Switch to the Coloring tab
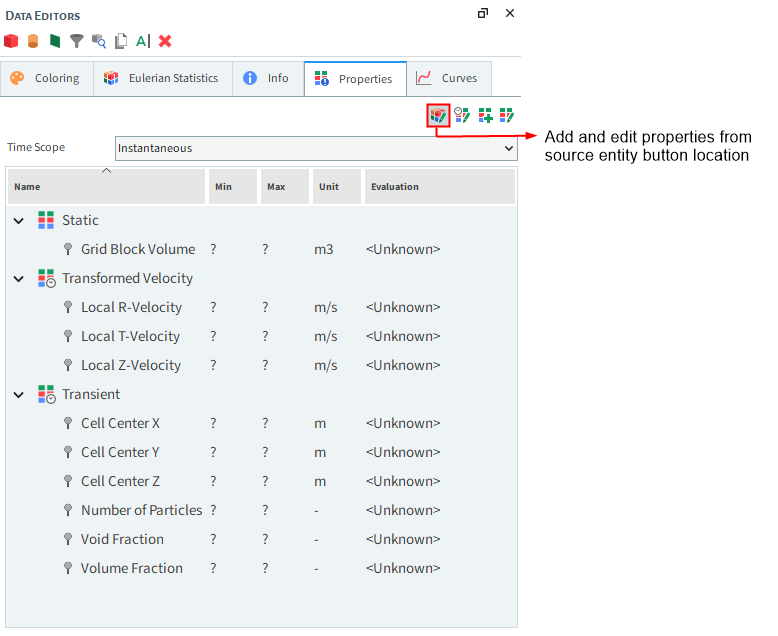 point(47,78)
